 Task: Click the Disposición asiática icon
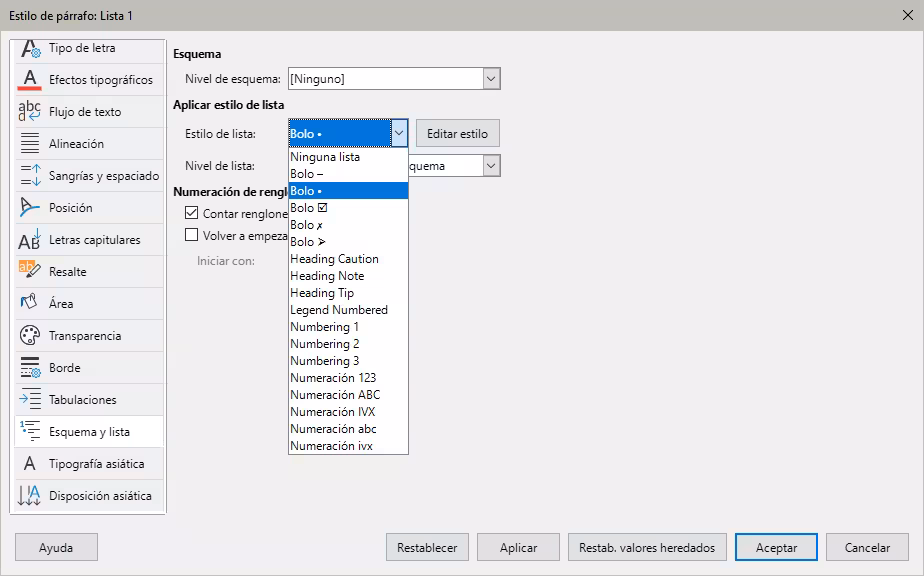(x=29, y=495)
